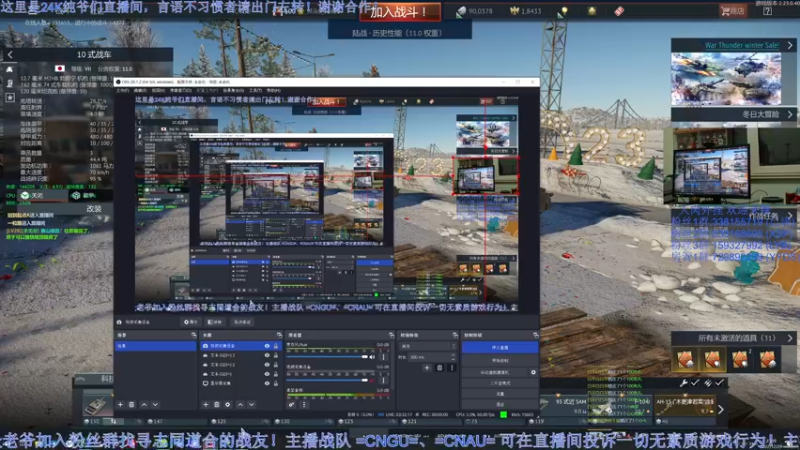Add a scene transition with the plus icon

(x=427, y=367)
